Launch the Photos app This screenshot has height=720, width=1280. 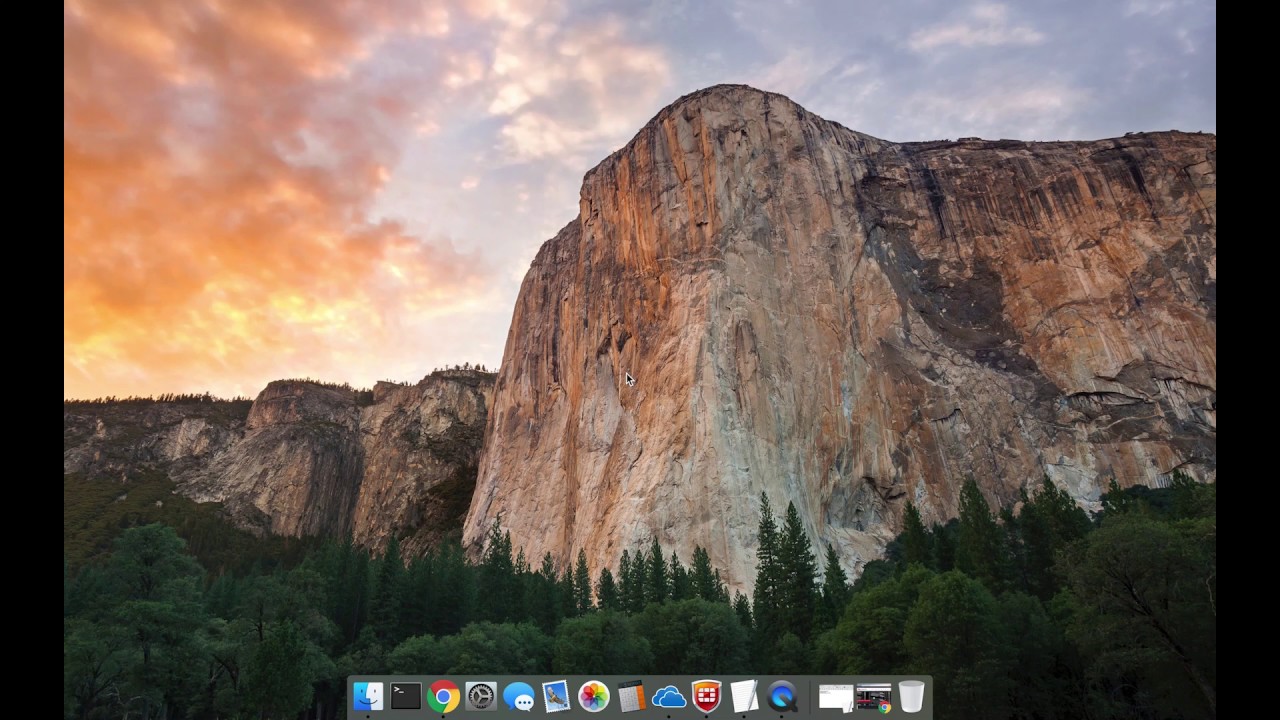pyautogui.click(x=594, y=696)
